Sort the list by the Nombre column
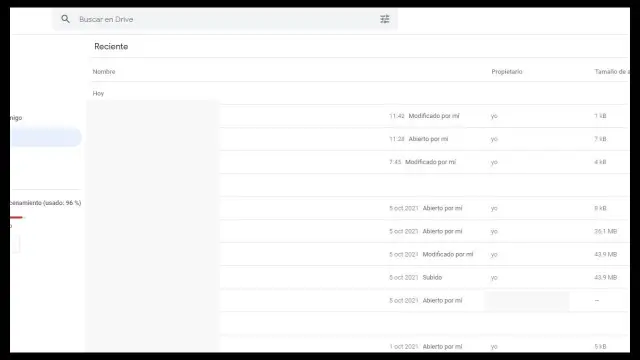Image resolution: width=640 pixels, height=360 pixels. pos(104,71)
